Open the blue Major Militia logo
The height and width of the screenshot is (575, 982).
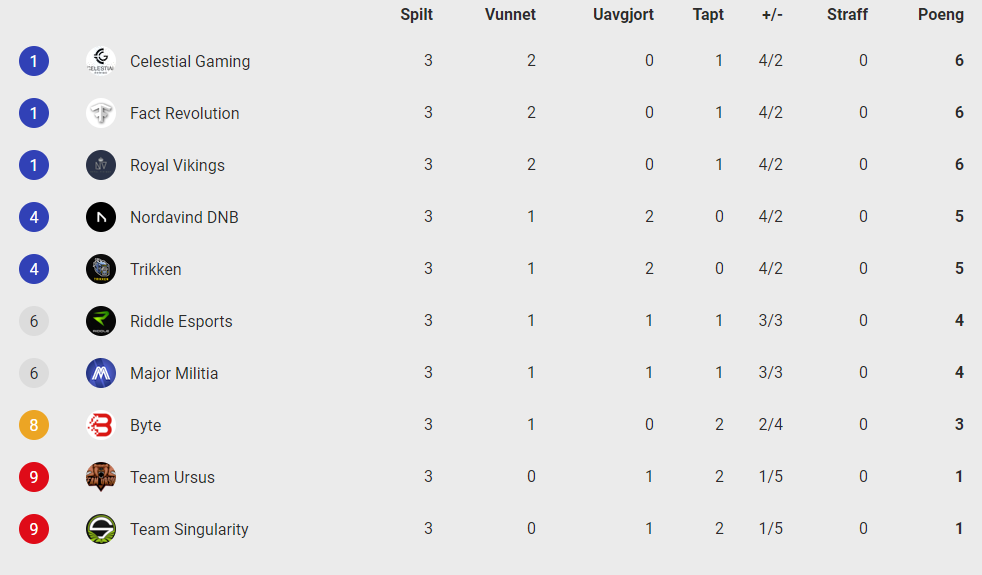pos(101,373)
